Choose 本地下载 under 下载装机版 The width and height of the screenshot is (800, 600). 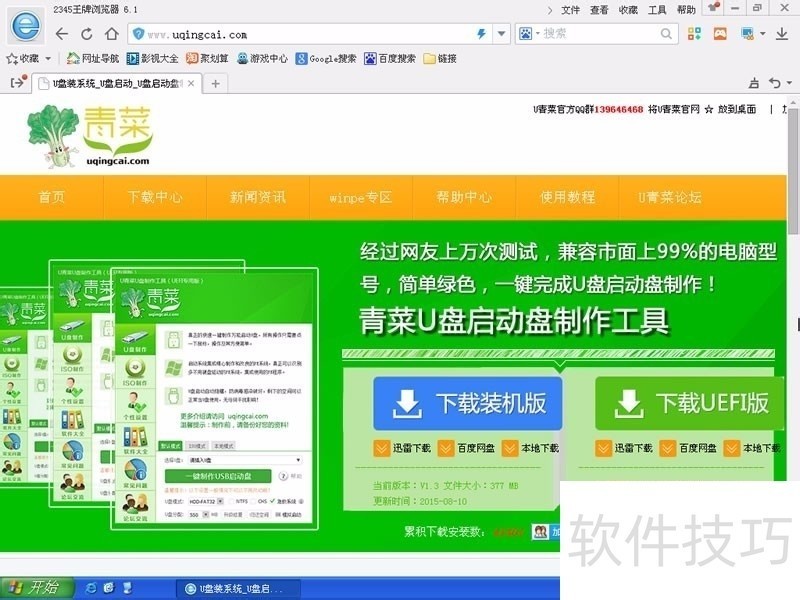531,448
